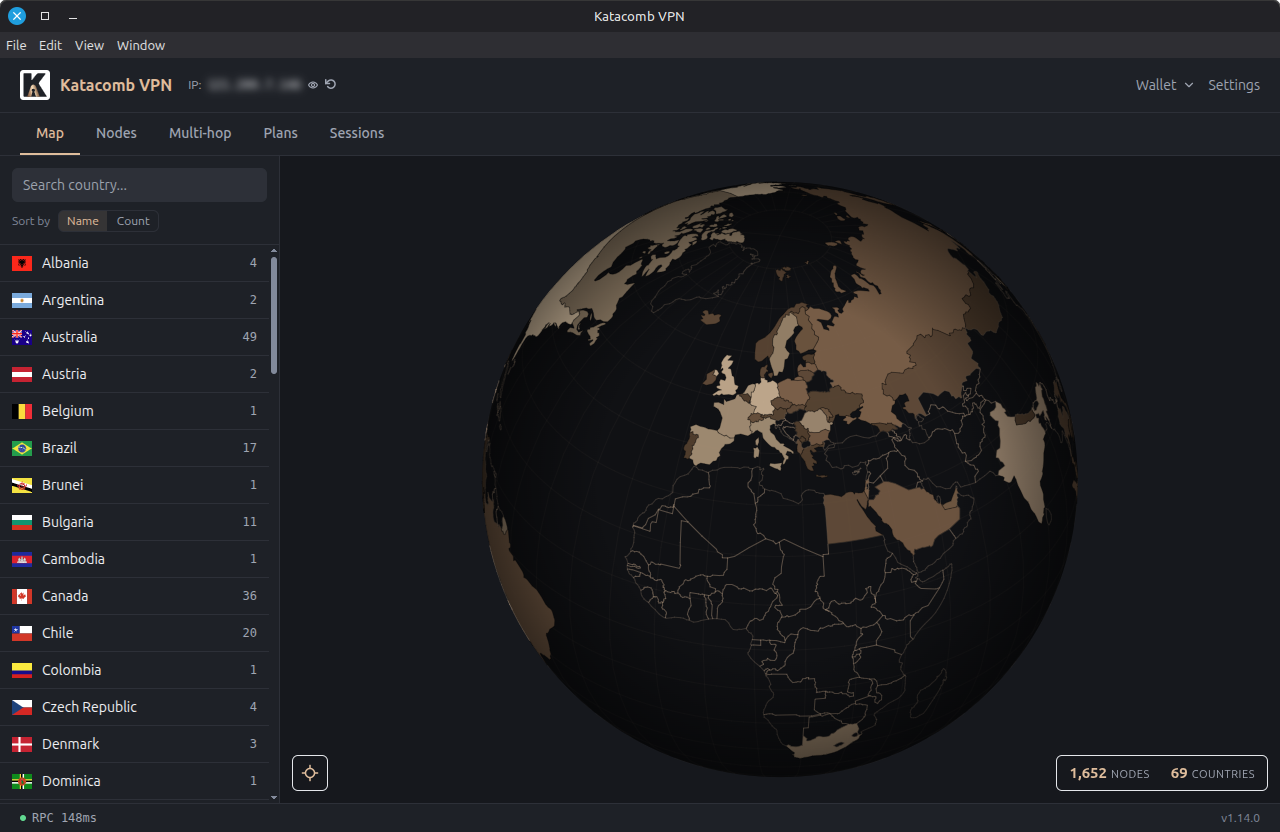Click the Brunei flag icon
The image size is (1280, 832).
click(22, 485)
